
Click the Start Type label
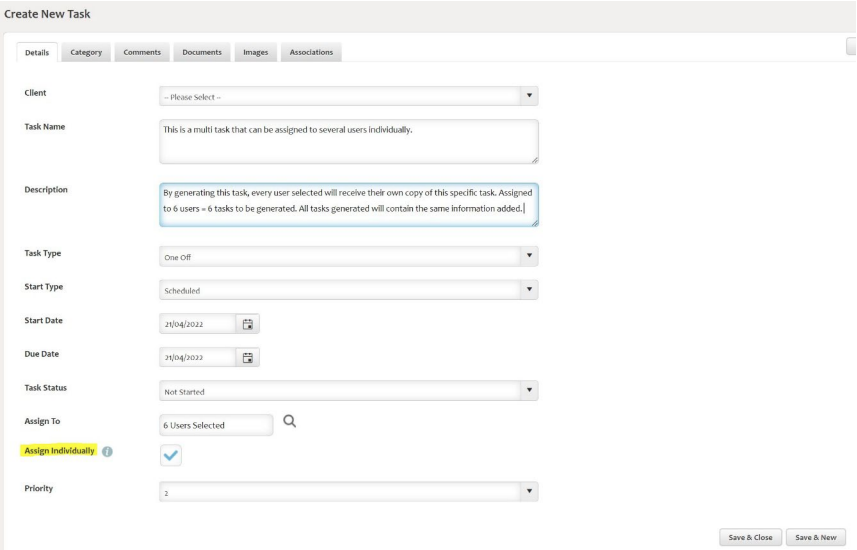(x=44, y=286)
